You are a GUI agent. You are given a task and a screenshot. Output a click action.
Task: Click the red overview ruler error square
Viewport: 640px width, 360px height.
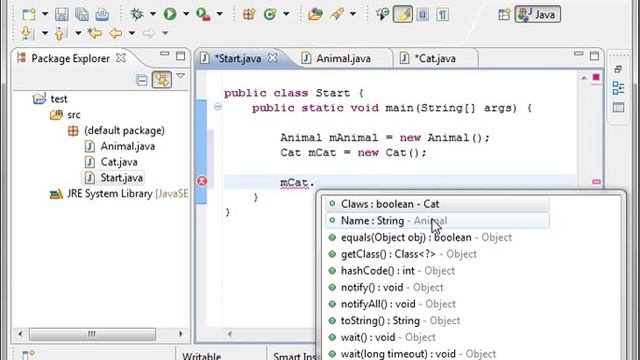[596, 77]
